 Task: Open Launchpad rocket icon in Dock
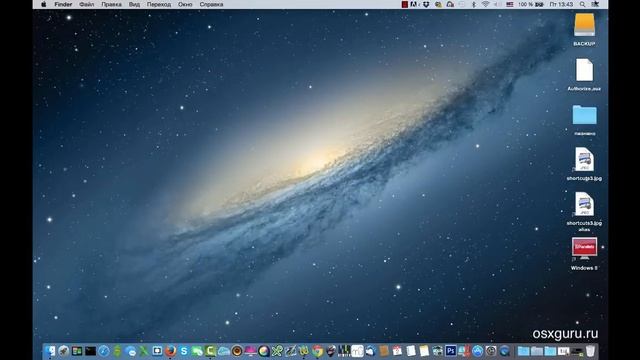[x=64, y=351]
